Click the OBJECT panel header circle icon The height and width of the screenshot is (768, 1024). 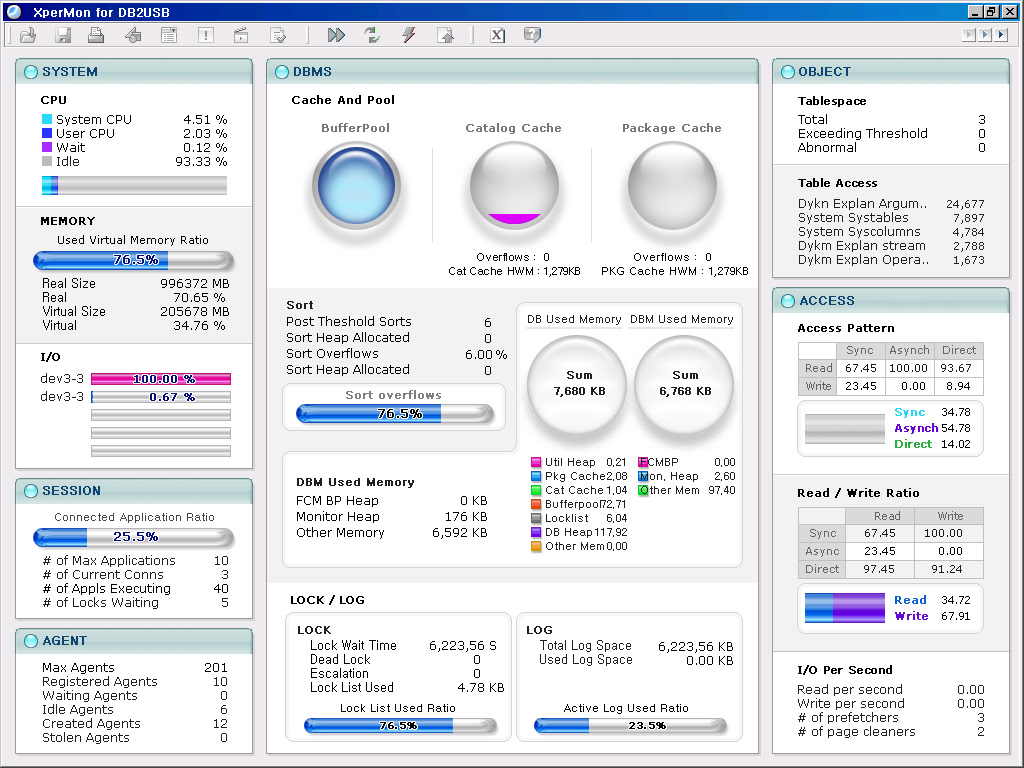(x=788, y=72)
